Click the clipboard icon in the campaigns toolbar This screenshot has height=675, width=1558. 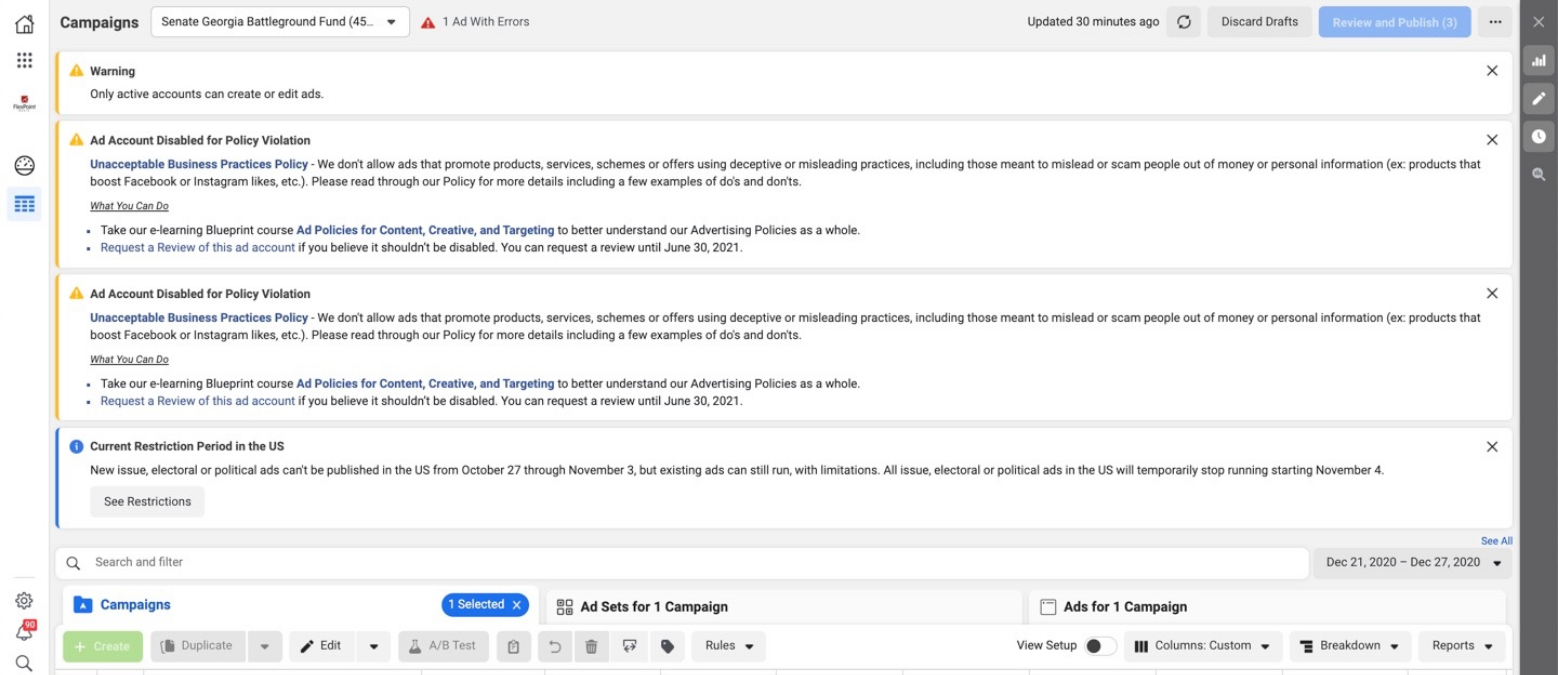click(x=513, y=646)
